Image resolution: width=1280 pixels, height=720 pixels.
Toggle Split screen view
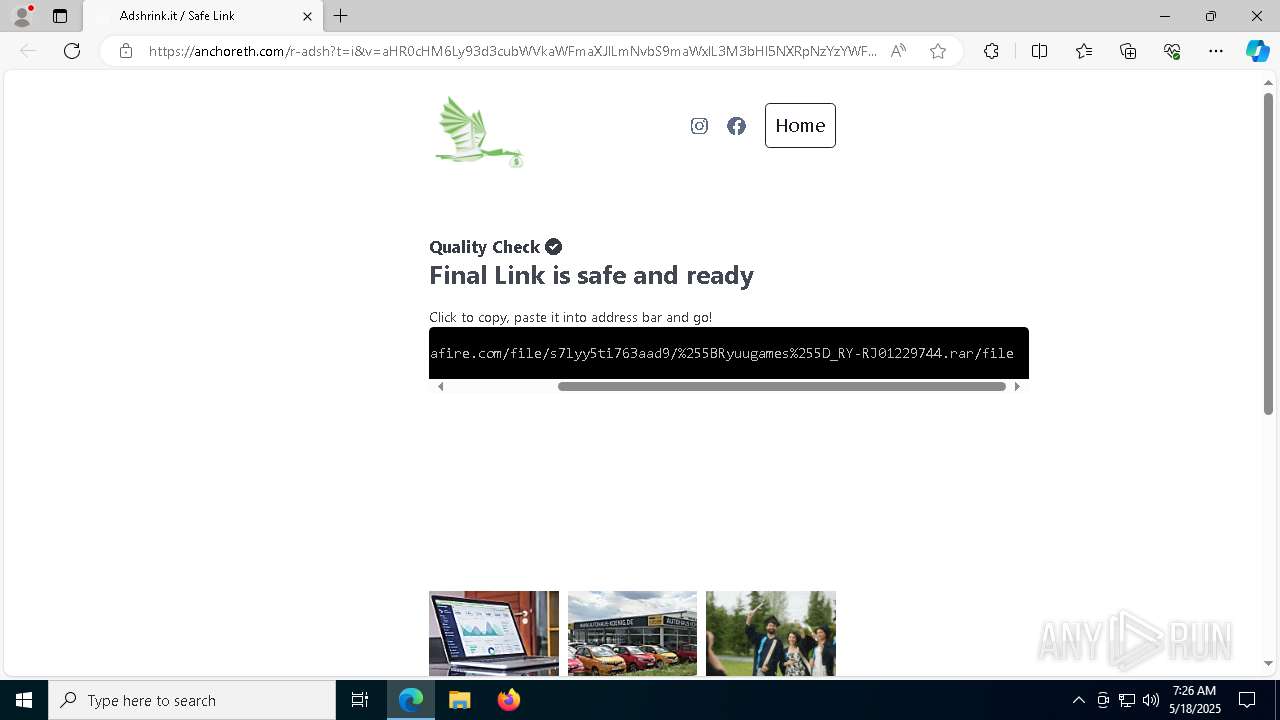pos(1039,51)
